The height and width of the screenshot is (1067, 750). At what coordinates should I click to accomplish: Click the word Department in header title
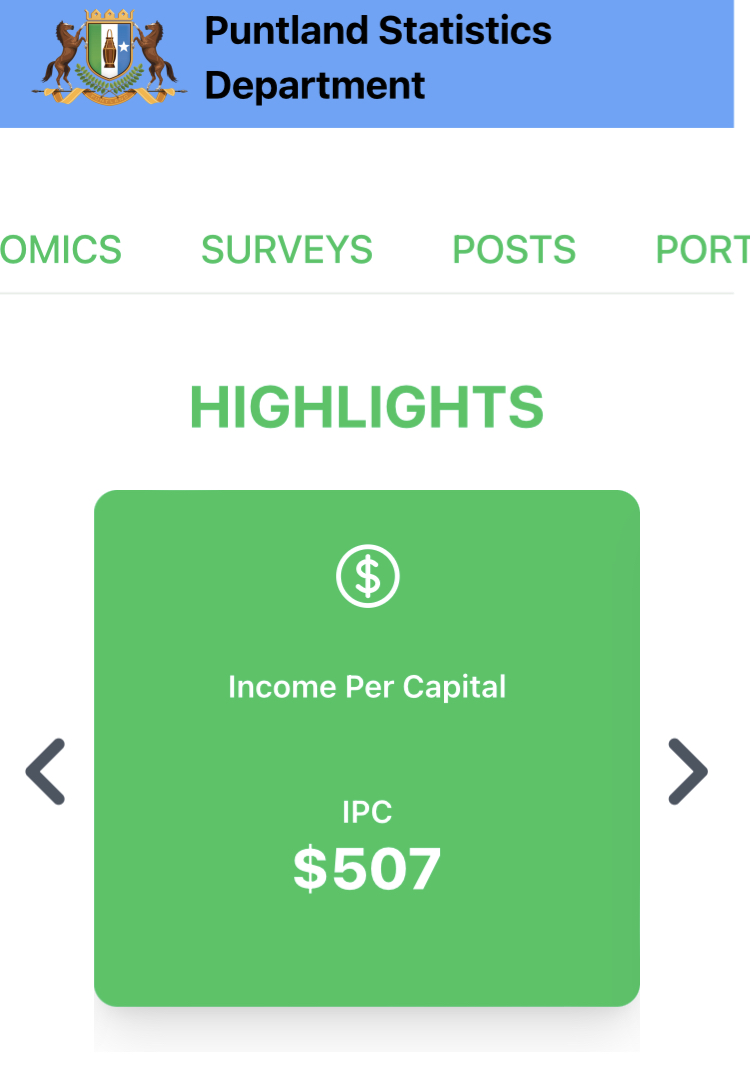pyautogui.click(x=315, y=85)
